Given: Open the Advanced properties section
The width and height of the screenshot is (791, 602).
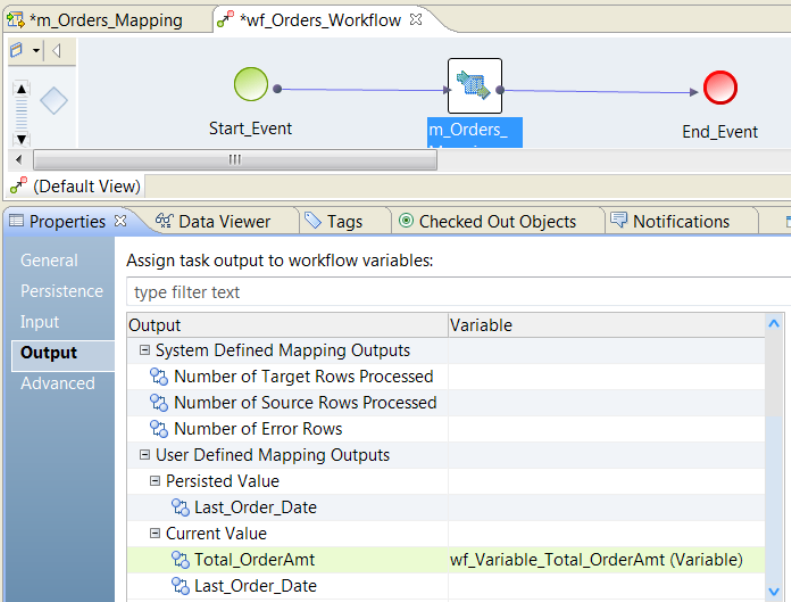Looking at the screenshot, I should 57,383.
